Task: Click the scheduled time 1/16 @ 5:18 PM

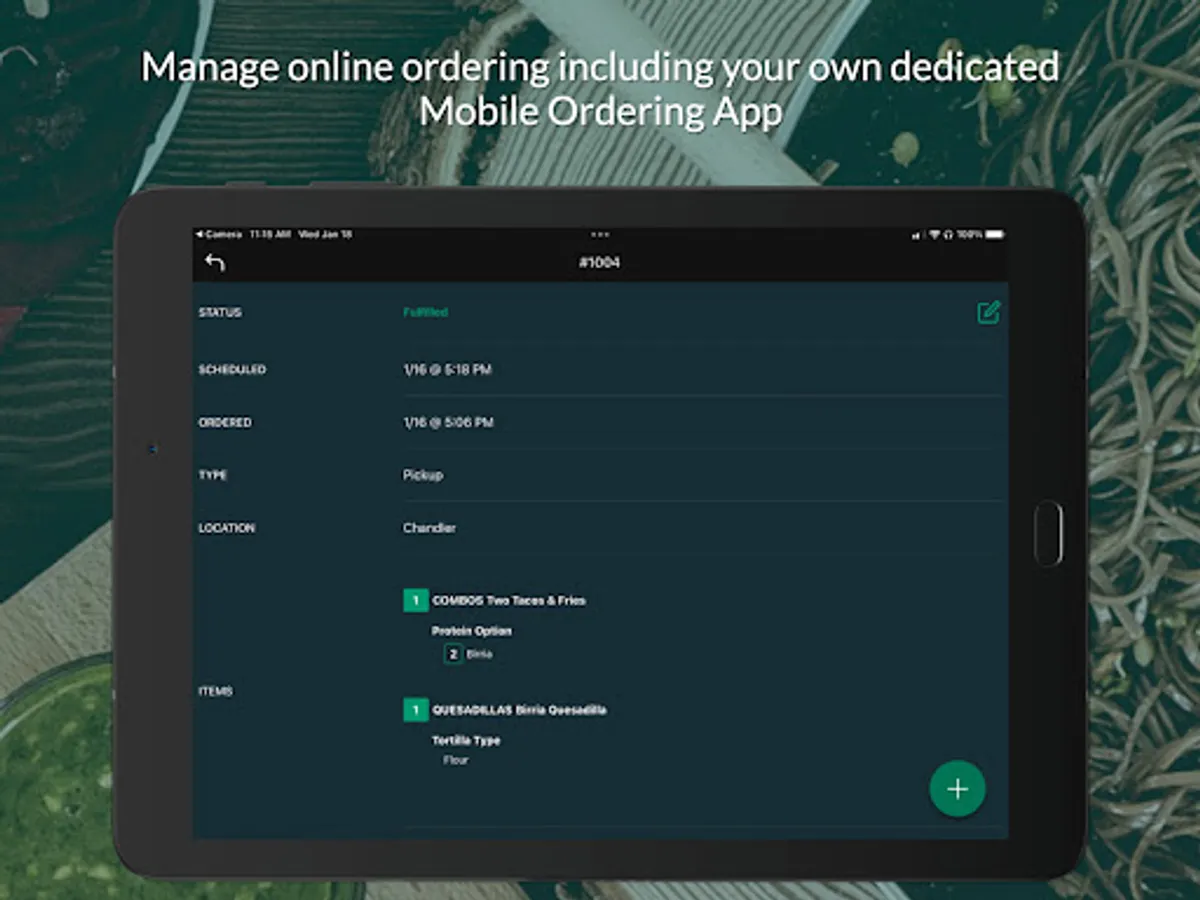Action: (x=447, y=370)
